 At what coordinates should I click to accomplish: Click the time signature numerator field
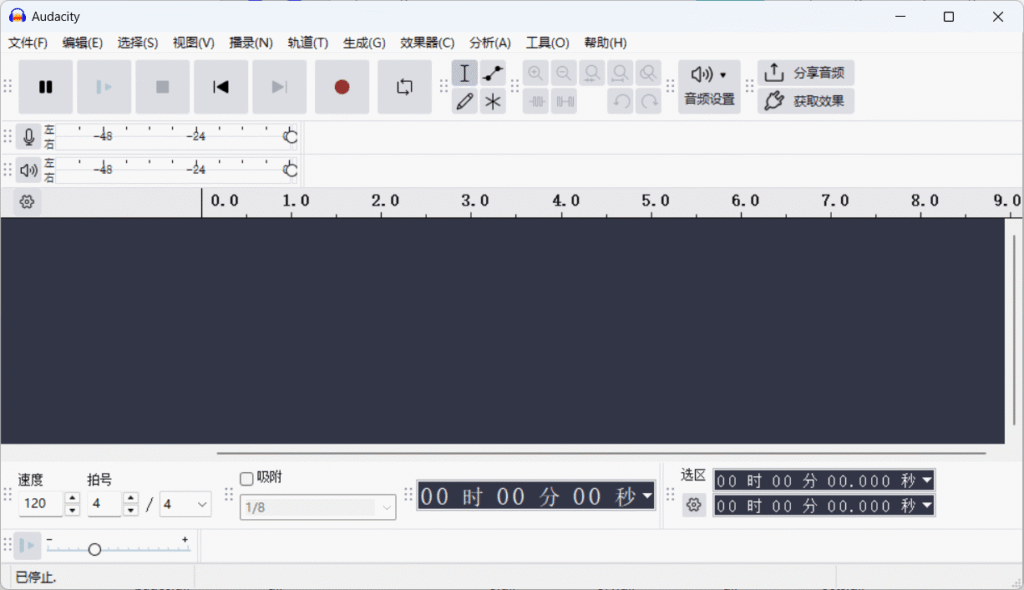point(104,504)
